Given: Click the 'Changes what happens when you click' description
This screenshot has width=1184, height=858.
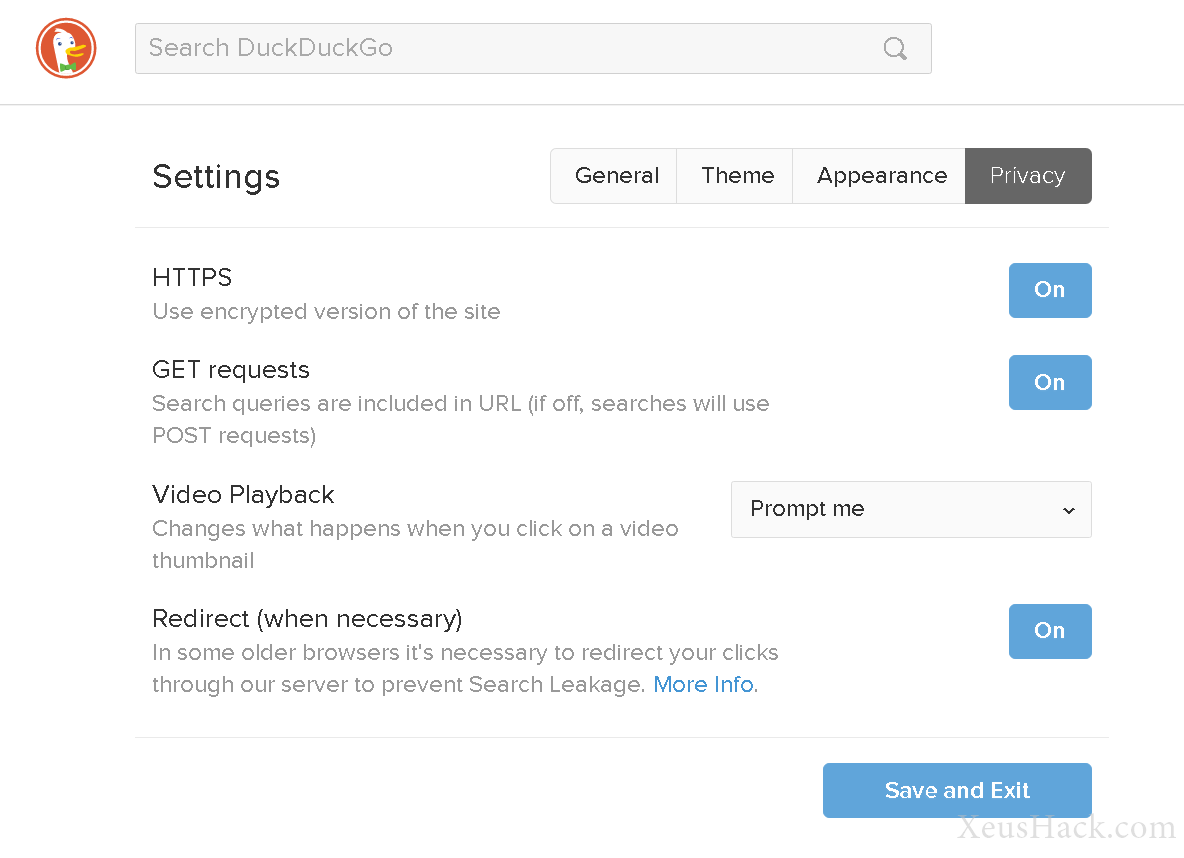Looking at the screenshot, I should click(415, 544).
